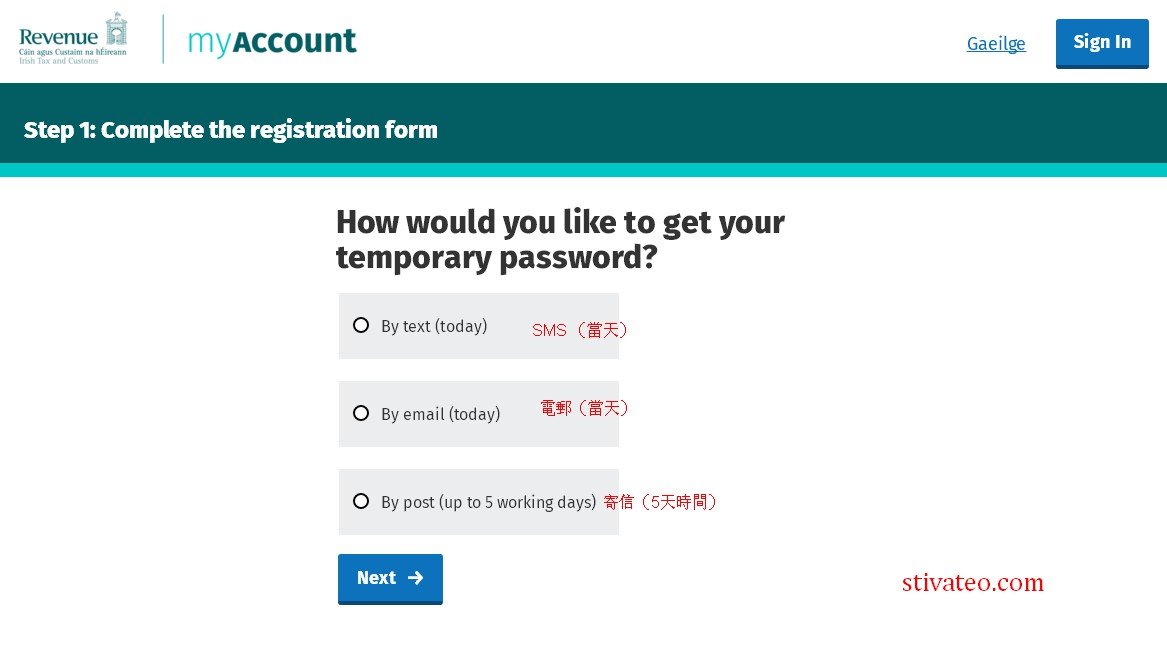Click the teal divider bar below the header
This screenshot has height=655, width=1167.
pyautogui.click(x=583, y=172)
